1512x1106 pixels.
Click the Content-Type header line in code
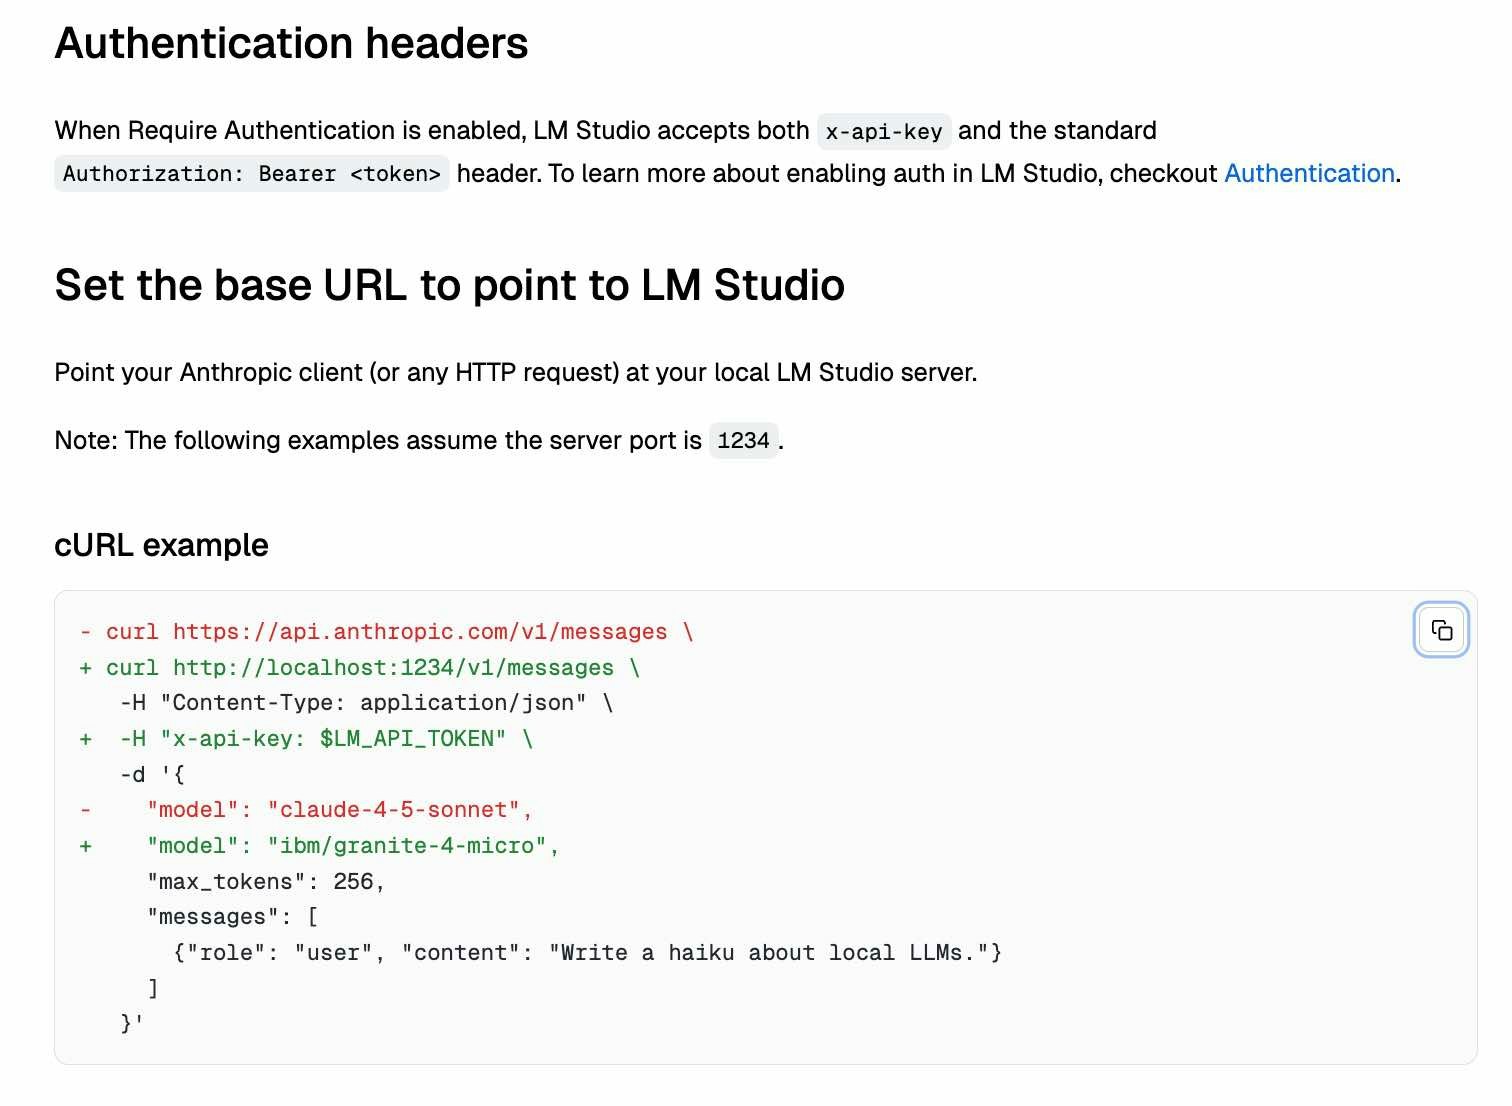click(x=366, y=703)
